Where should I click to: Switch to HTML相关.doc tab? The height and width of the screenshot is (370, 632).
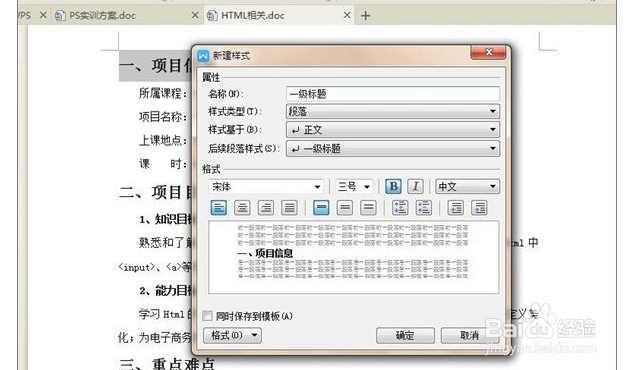(x=278, y=15)
